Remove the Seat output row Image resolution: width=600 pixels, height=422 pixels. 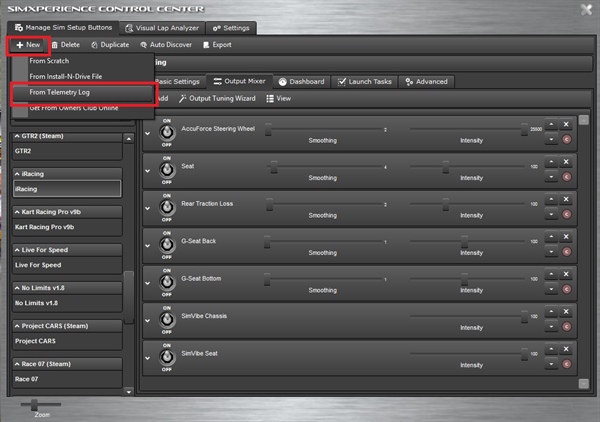point(566,162)
